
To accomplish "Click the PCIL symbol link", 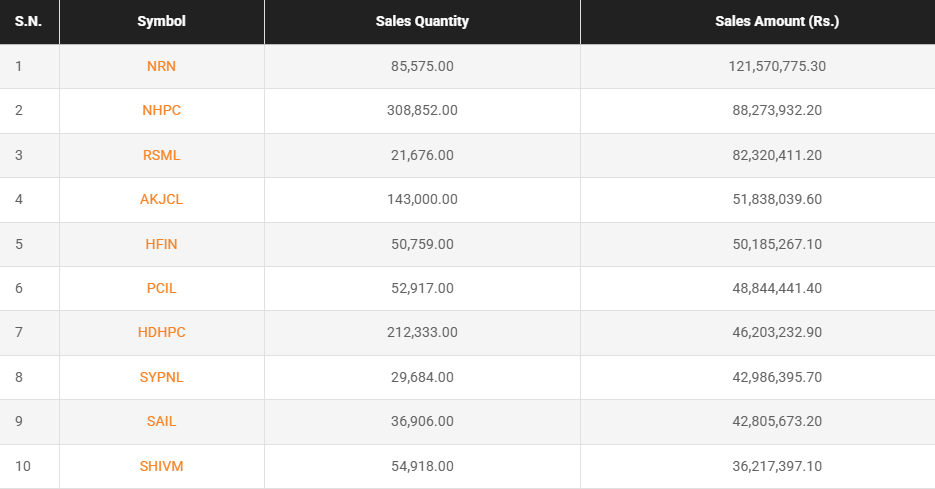I will (161, 288).
